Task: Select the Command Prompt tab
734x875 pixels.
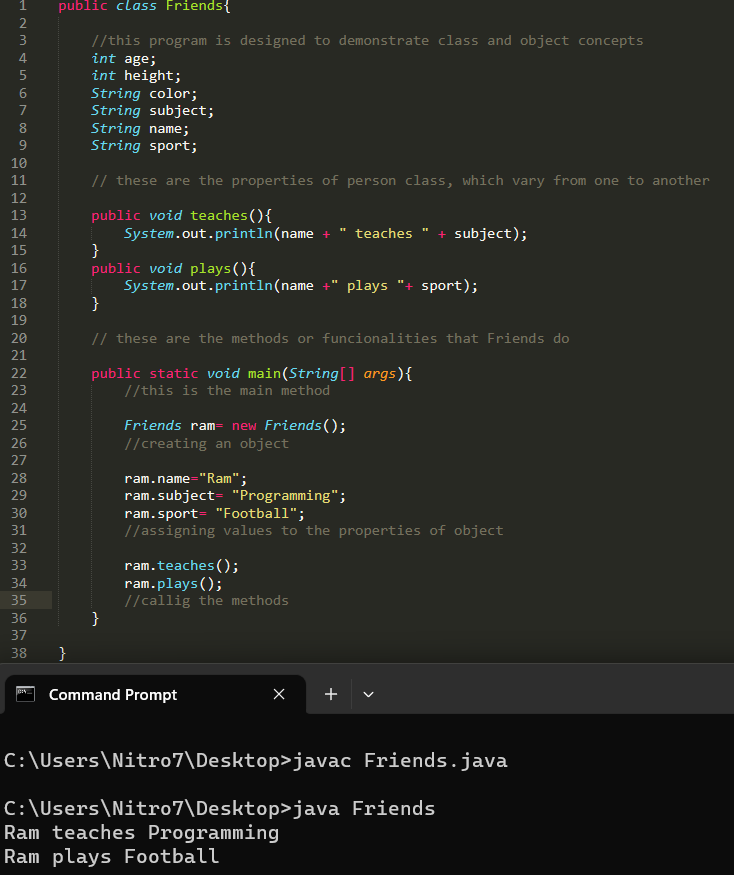Action: [155, 694]
